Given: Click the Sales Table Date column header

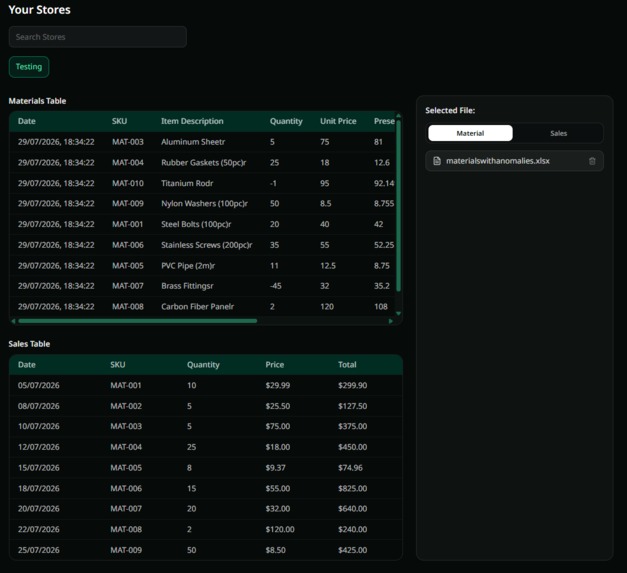Looking at the screenshot, I should click(x=26, y=365).
